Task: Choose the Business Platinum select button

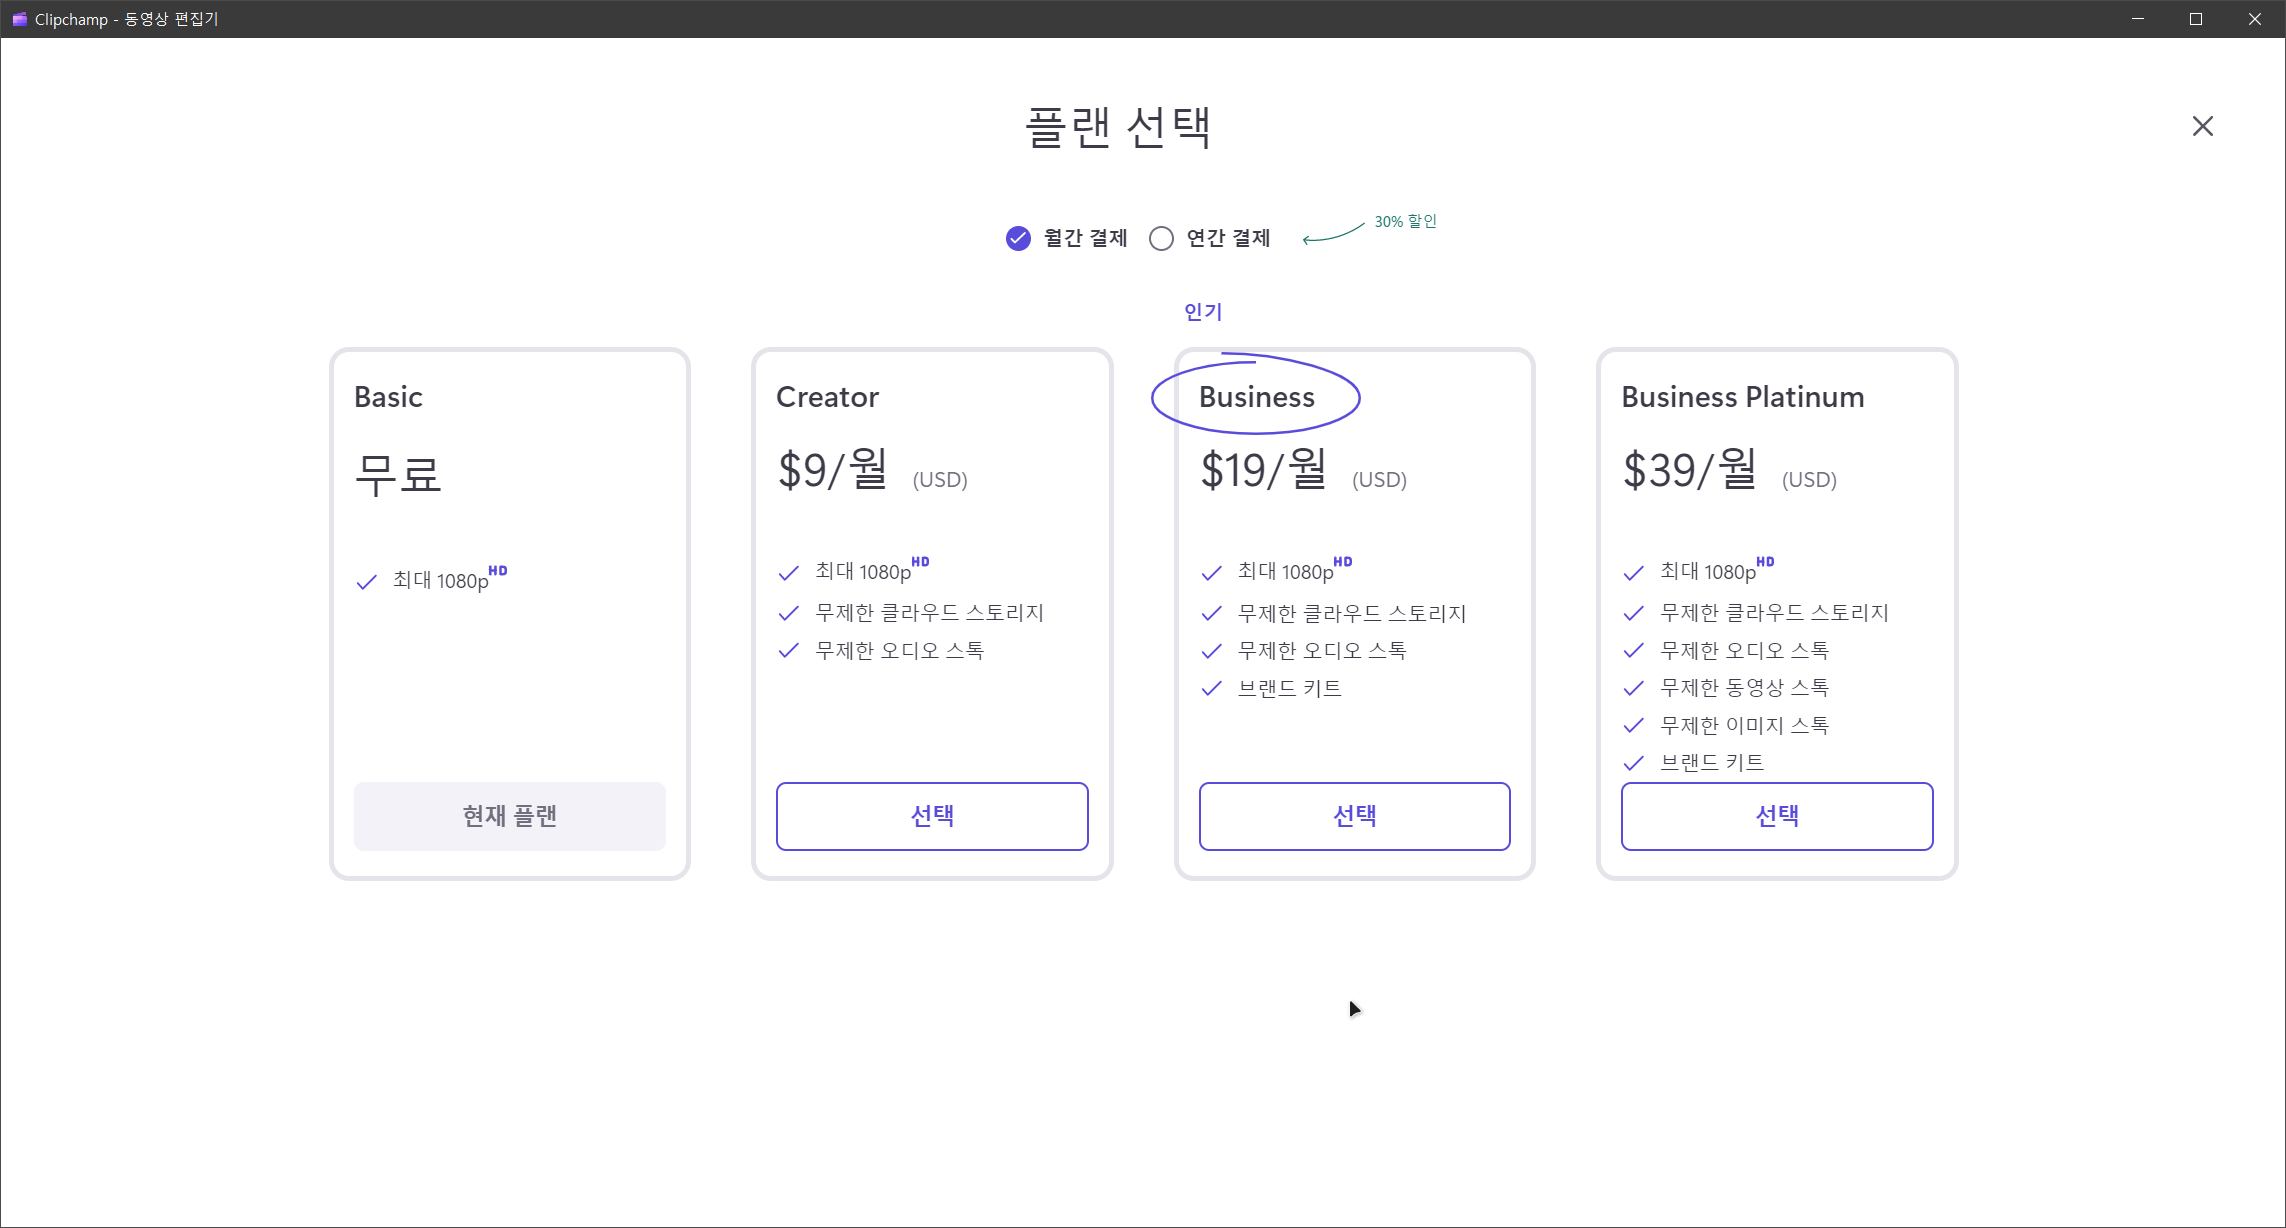Action: [1776, 816]
